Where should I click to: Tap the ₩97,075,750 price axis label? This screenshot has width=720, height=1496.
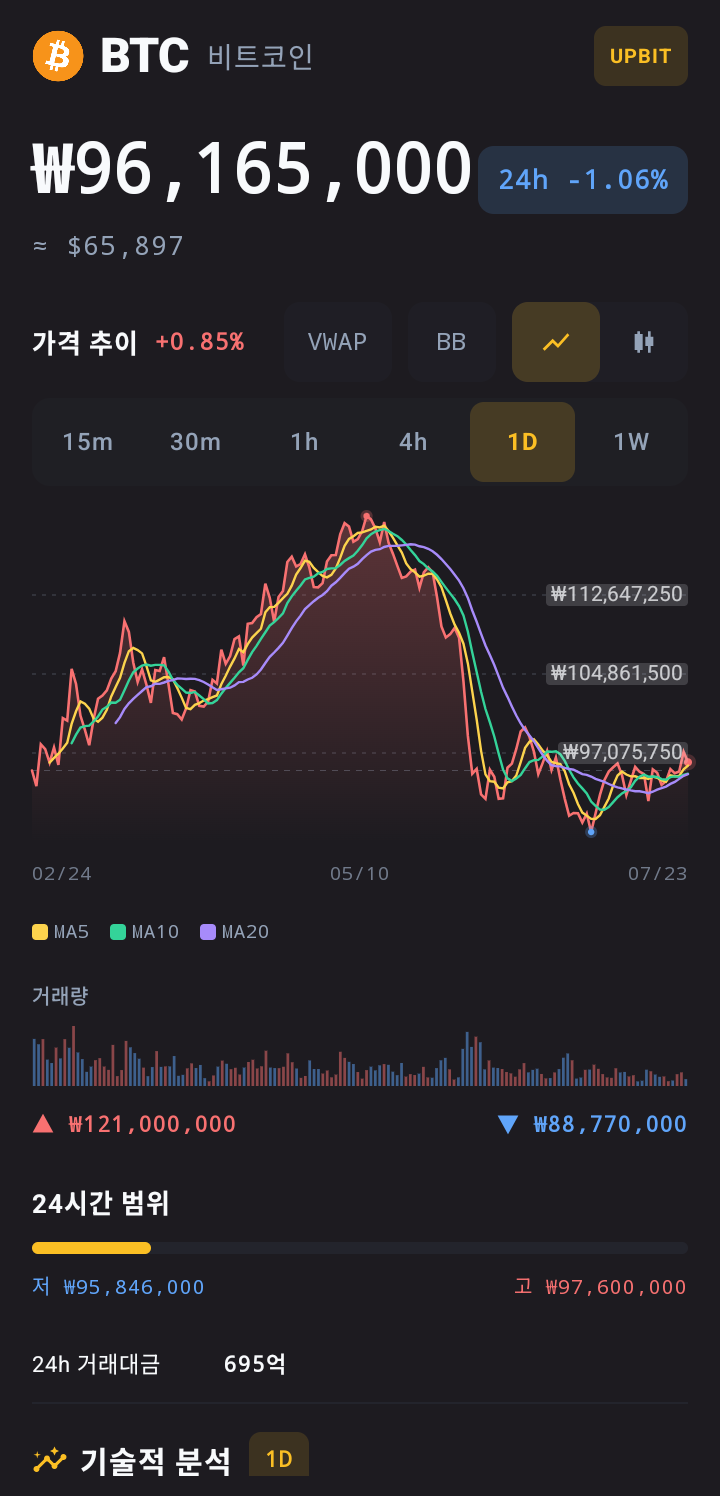point(622,752)
